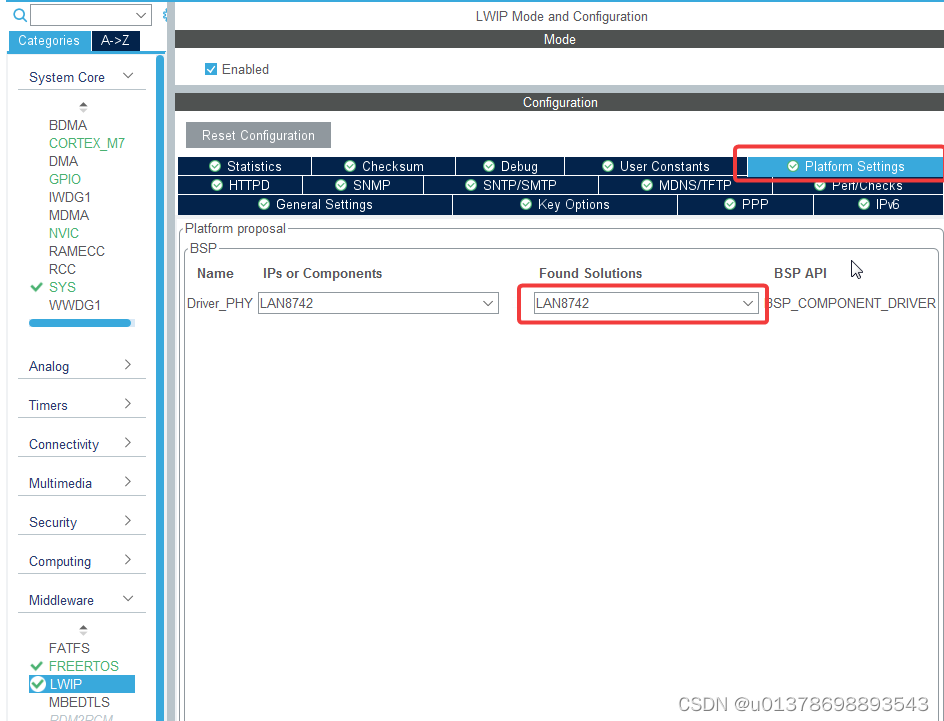Viewport: 944px width, 721px height.
Task: Switch to the A->Z tab
Action: pyautogui.click(x=115, y=40)
